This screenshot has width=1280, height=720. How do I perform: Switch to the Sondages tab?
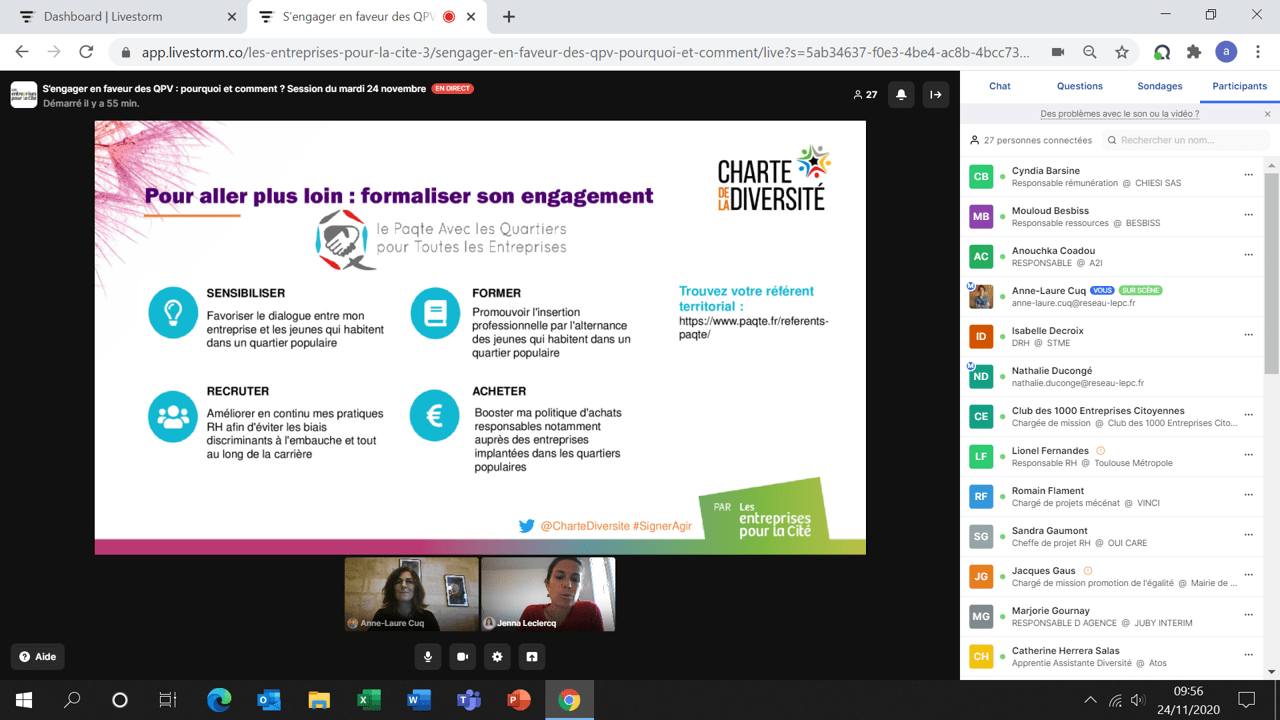point(1160,86)
